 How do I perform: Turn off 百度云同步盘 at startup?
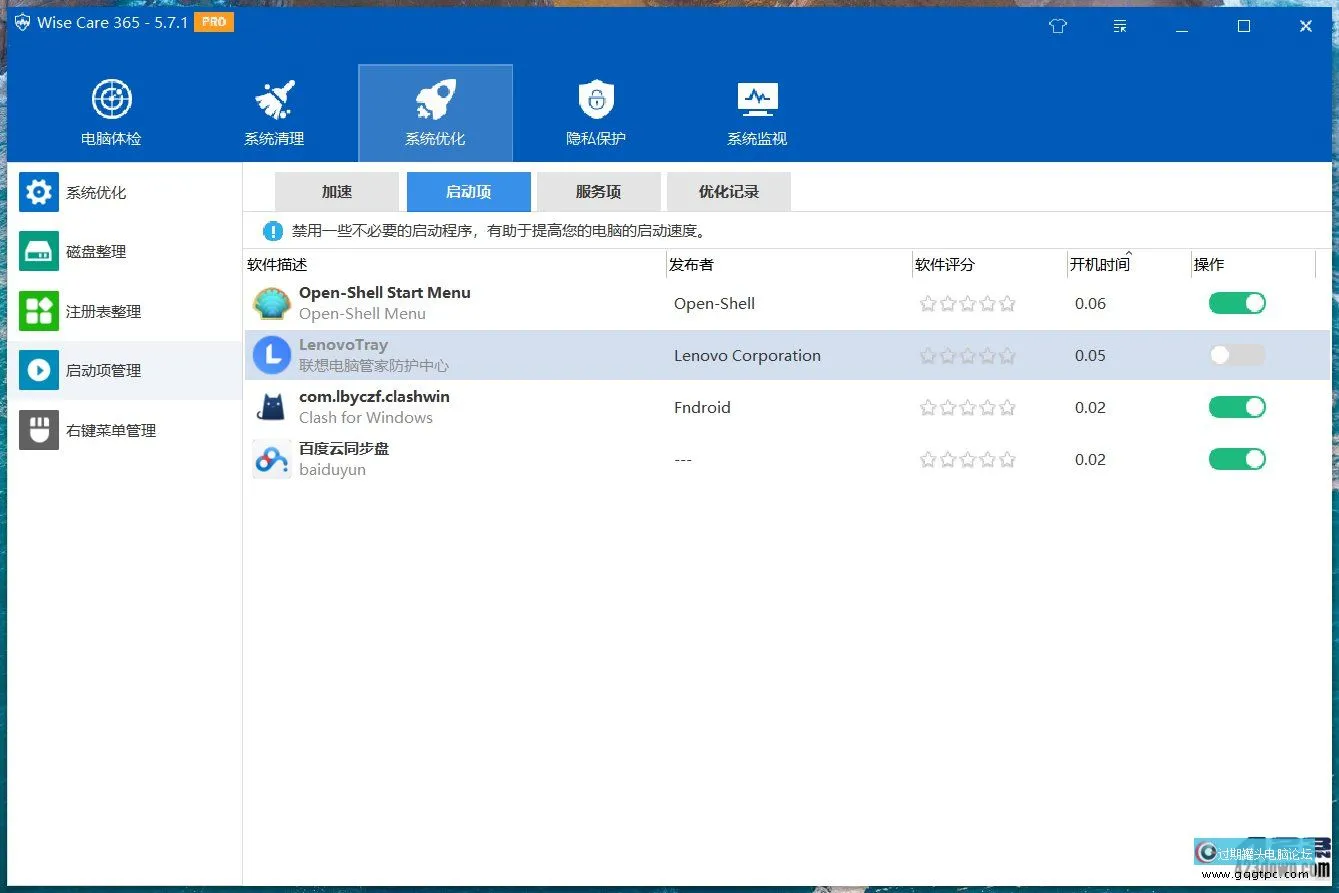(1237, 459)
